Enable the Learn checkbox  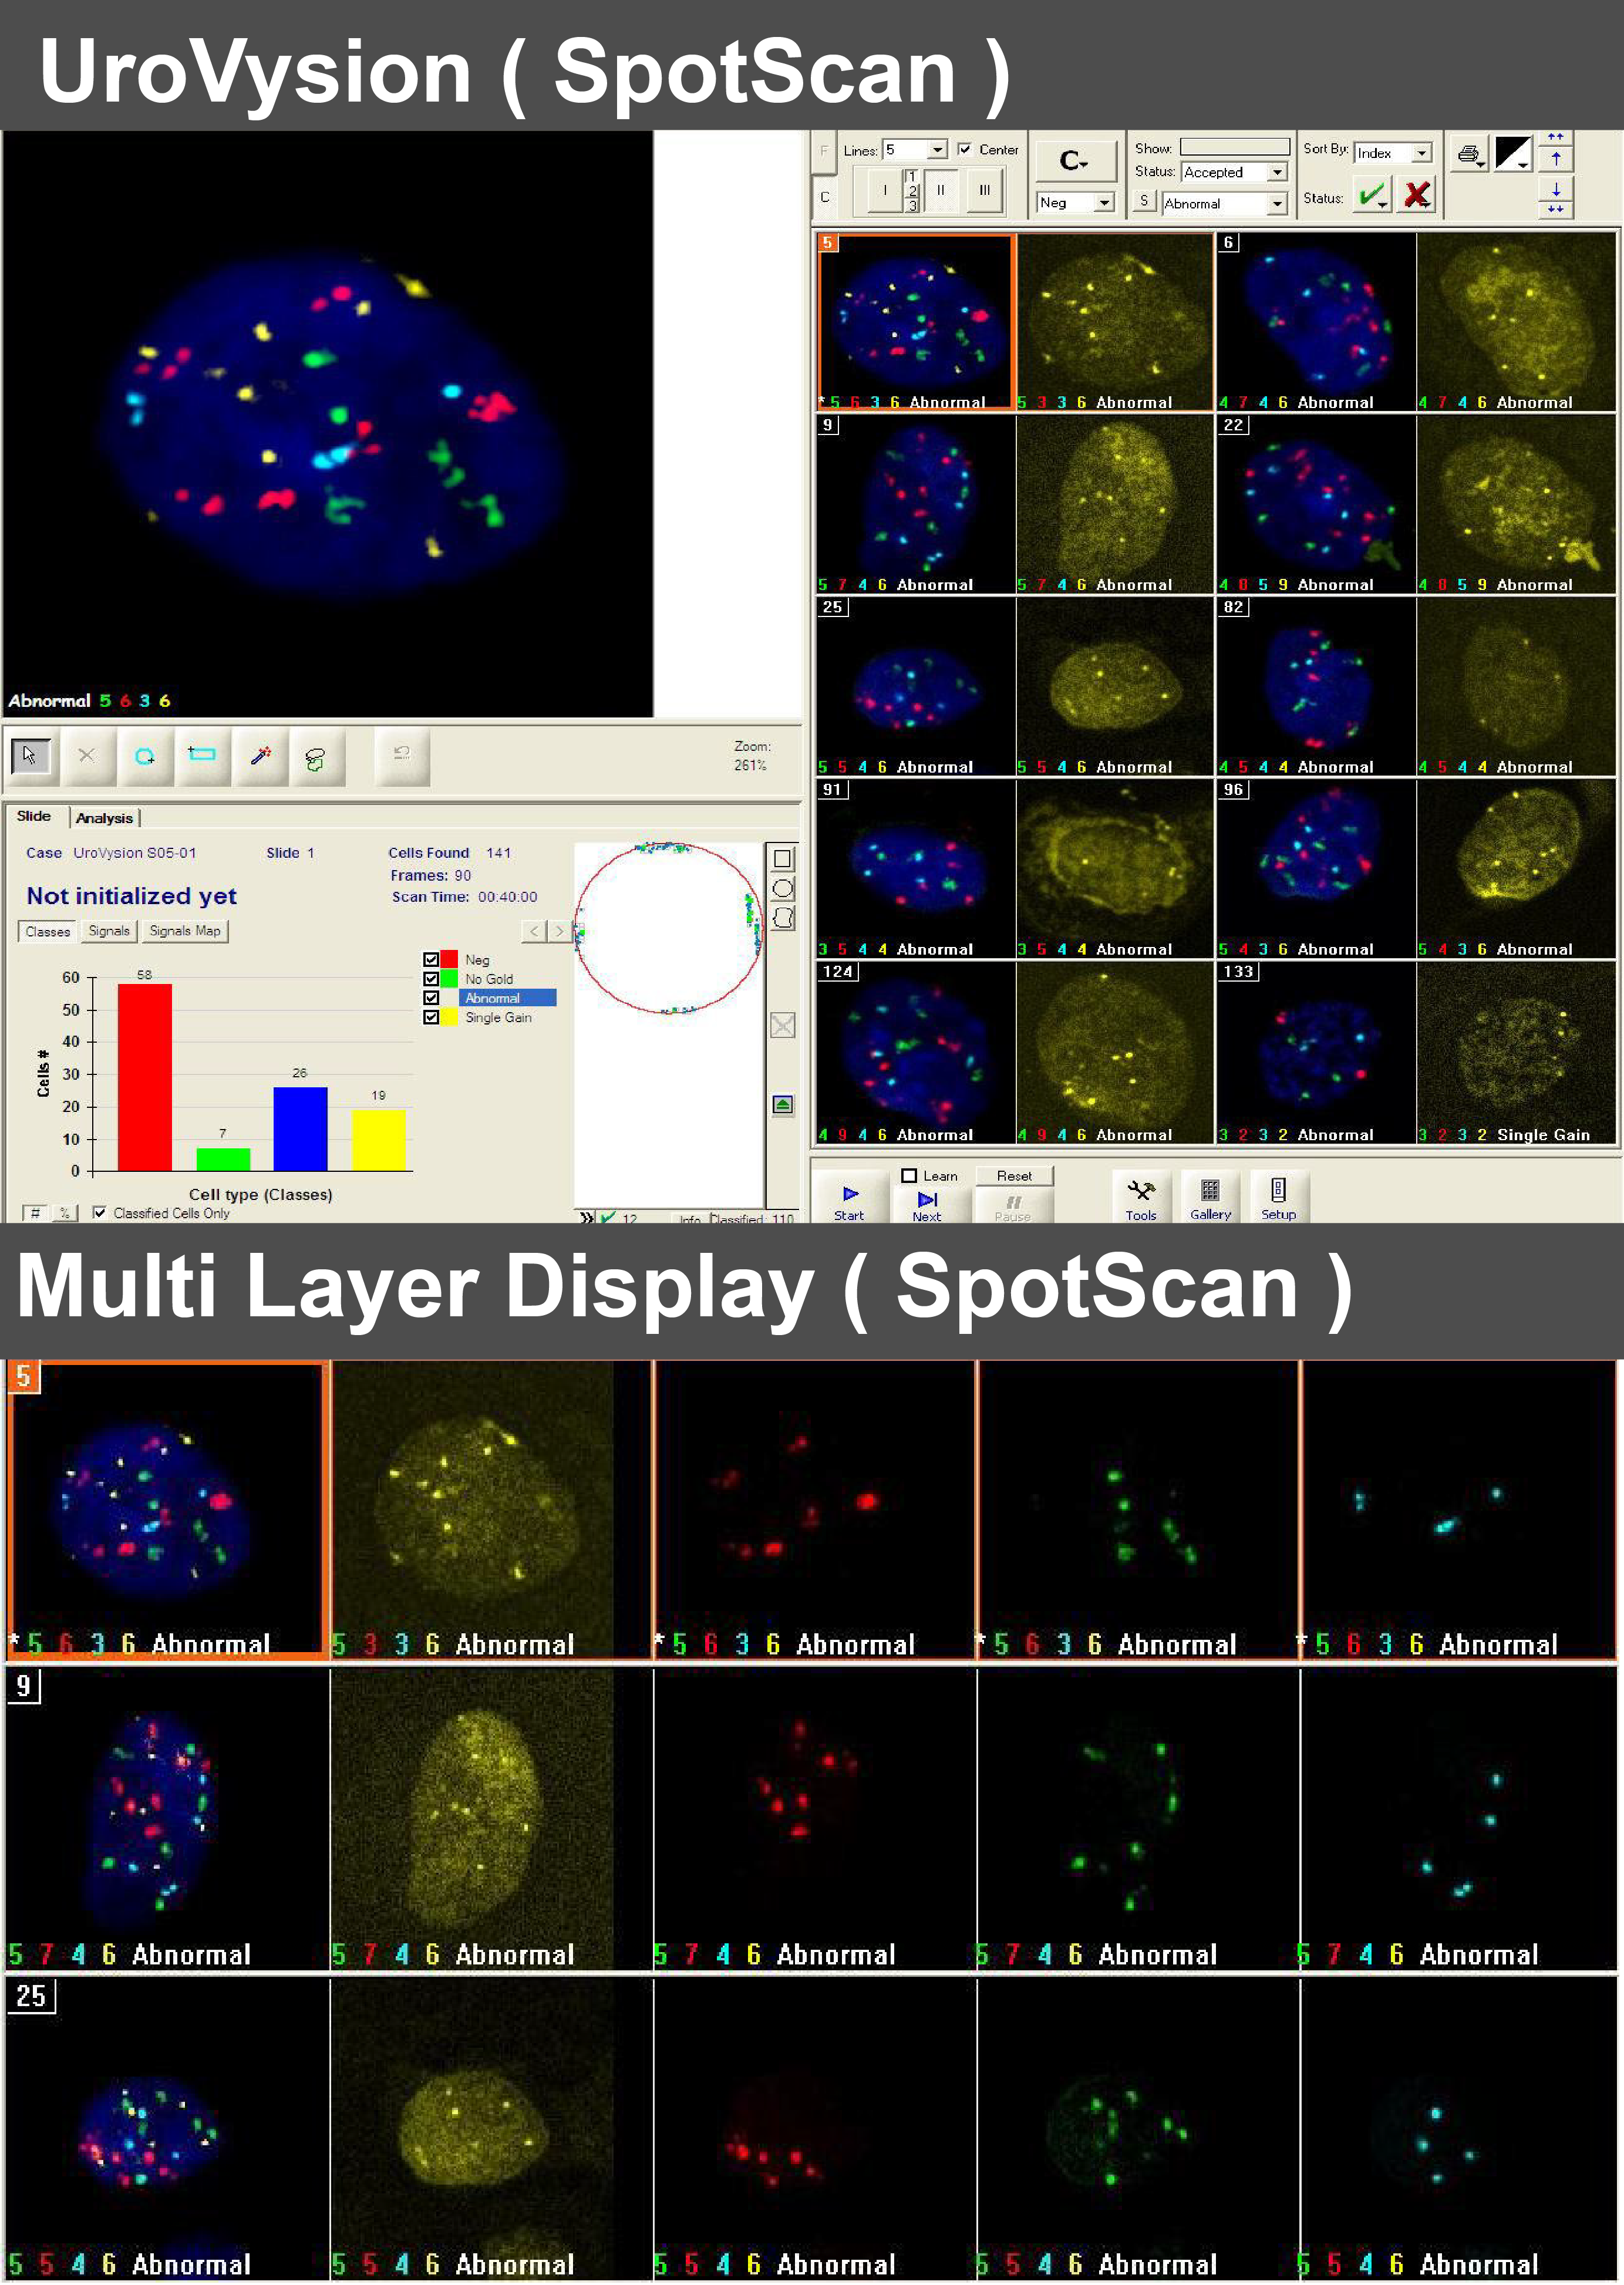[909, 1176]
